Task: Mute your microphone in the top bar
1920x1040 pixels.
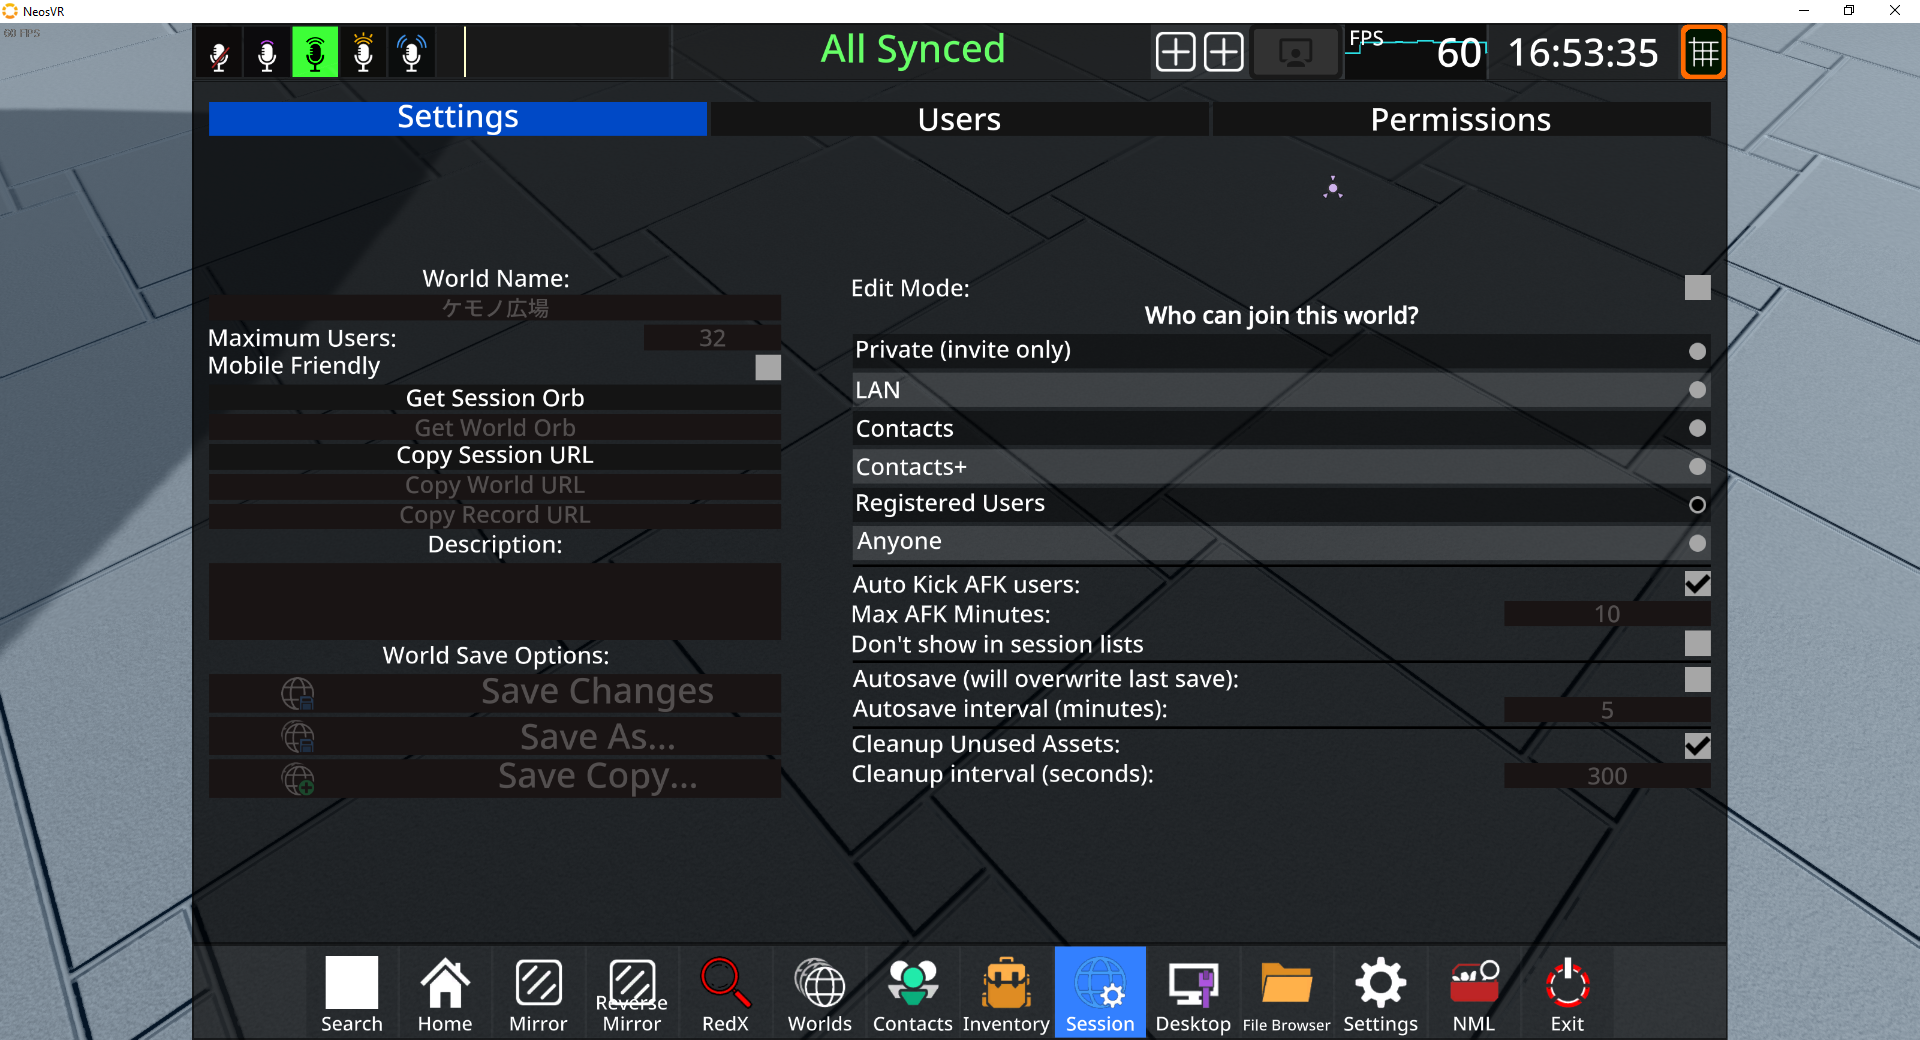Action: pos(218,51)
